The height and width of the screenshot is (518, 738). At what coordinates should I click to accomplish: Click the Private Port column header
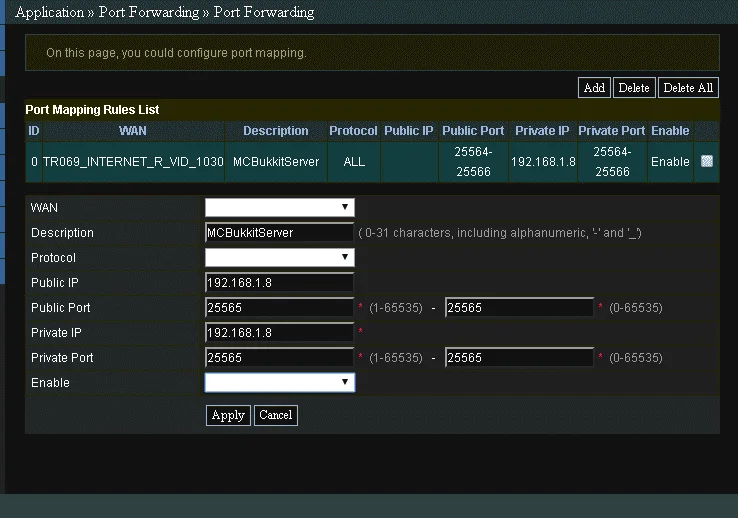click(612, 131)
